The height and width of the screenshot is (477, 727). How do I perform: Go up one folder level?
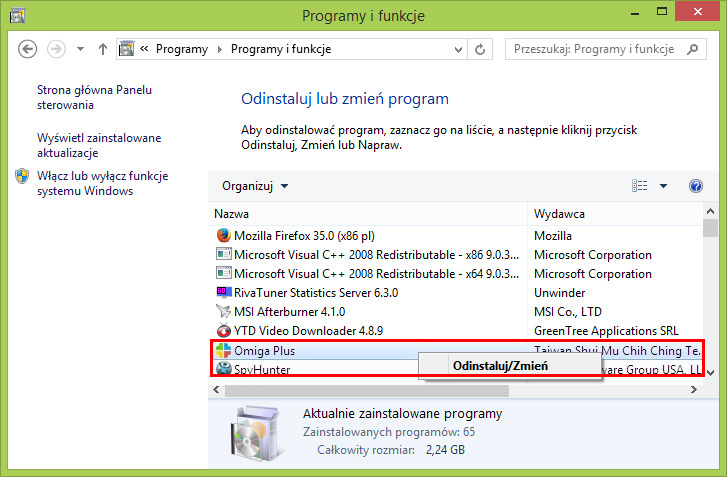pos(103,49)
